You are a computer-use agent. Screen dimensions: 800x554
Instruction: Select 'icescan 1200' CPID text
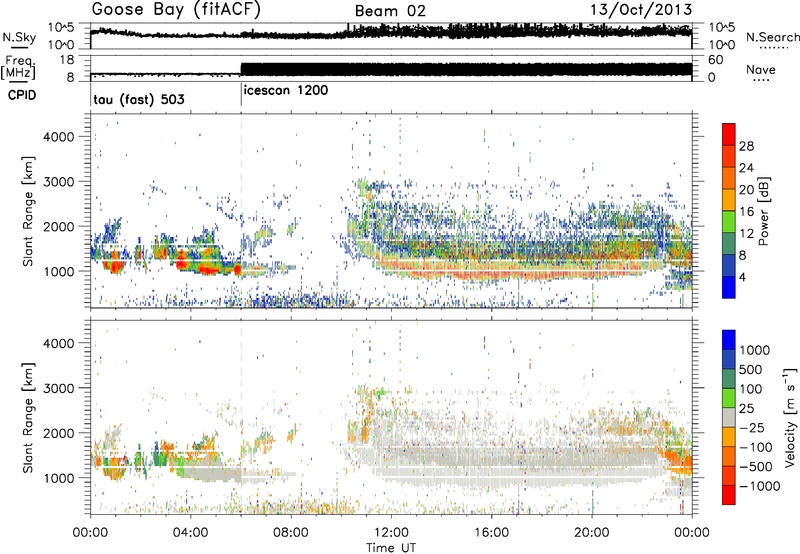coord(286,91)
